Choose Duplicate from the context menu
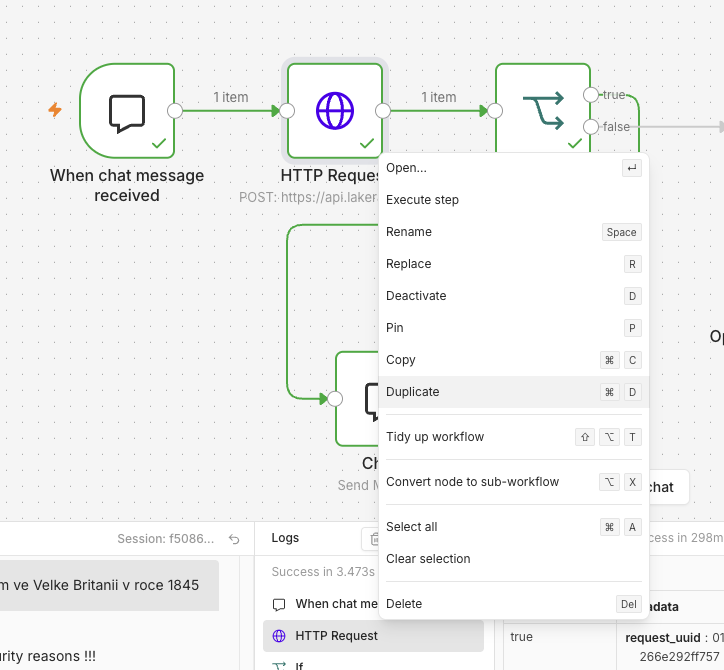This screenshot has height=670, width=724. click(514, 392)
